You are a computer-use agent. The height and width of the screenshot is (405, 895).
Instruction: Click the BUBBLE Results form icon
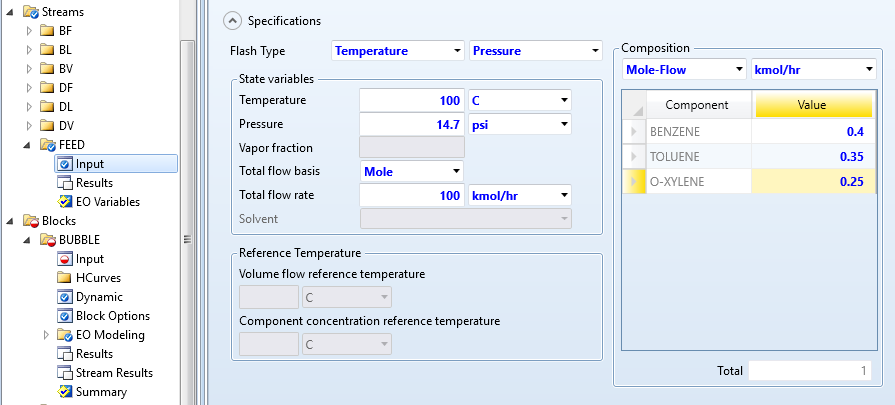(x=64, y=354)
